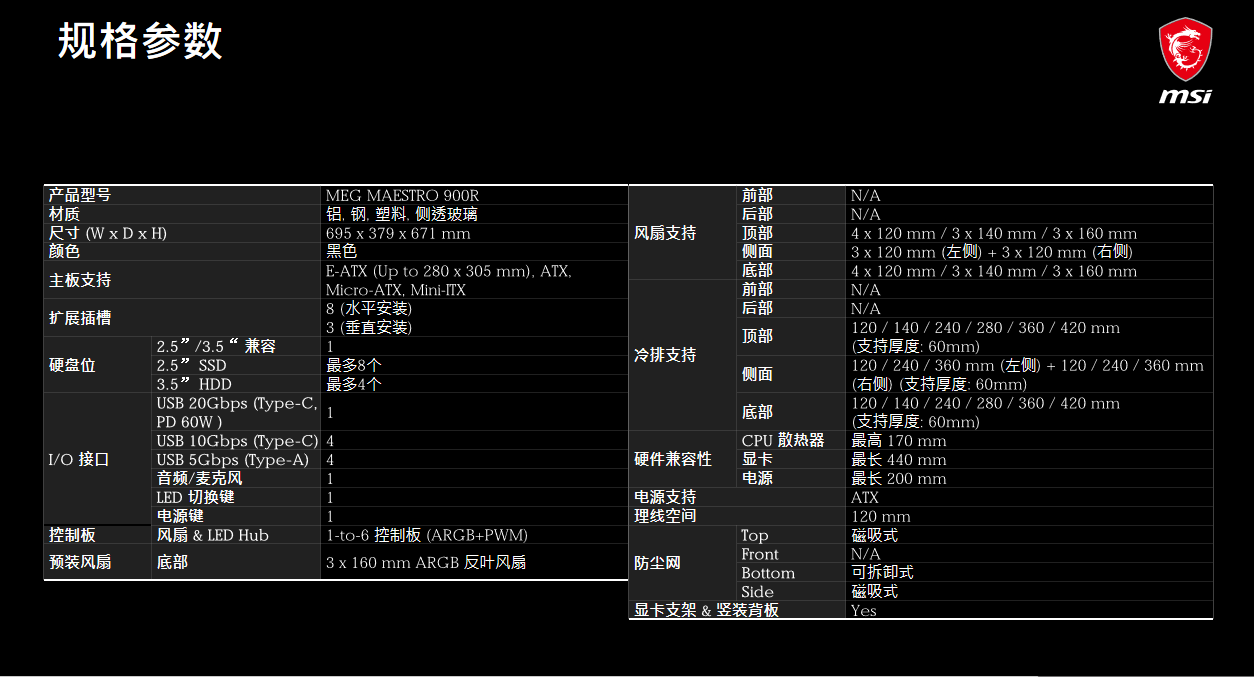Click the materials value "铝, 钢, 塑料, 侧透玻璃"
The width and height of the screenshot is (1254, 677).
click(402, 214)
